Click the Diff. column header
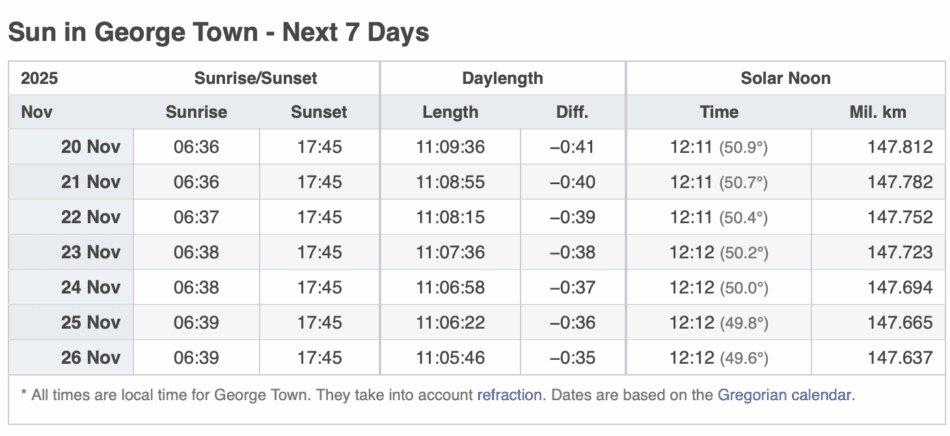 (572, 112)
